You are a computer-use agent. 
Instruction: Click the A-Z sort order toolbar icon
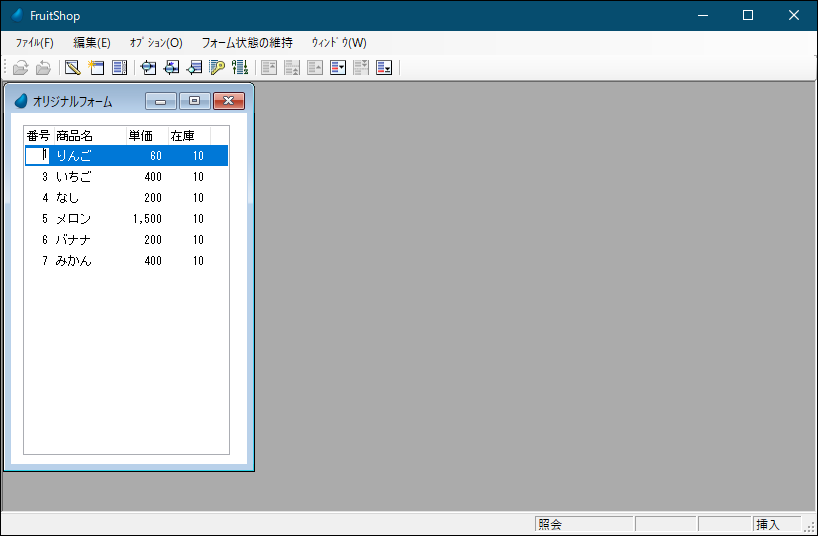pyautogui.click(x=240, y=68)
